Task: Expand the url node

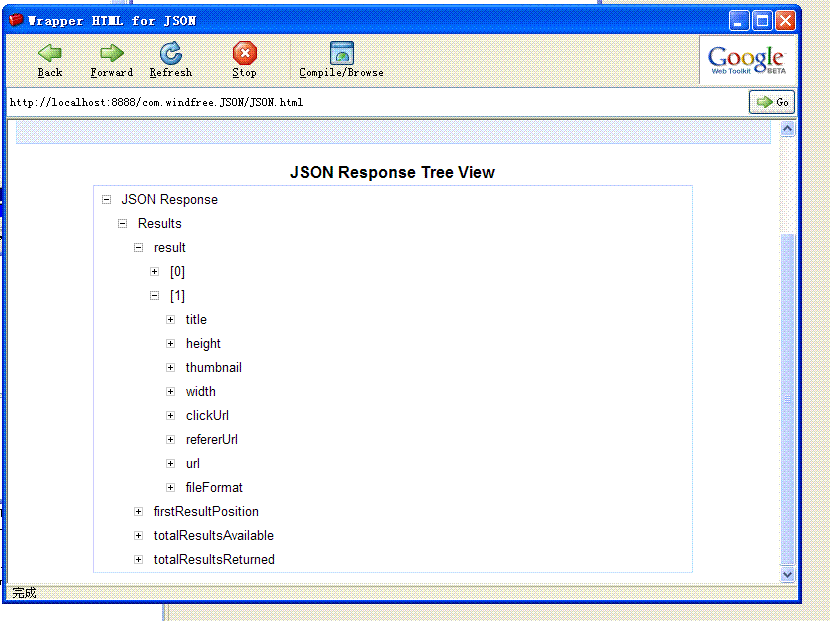Action: (x=170, y=463)
